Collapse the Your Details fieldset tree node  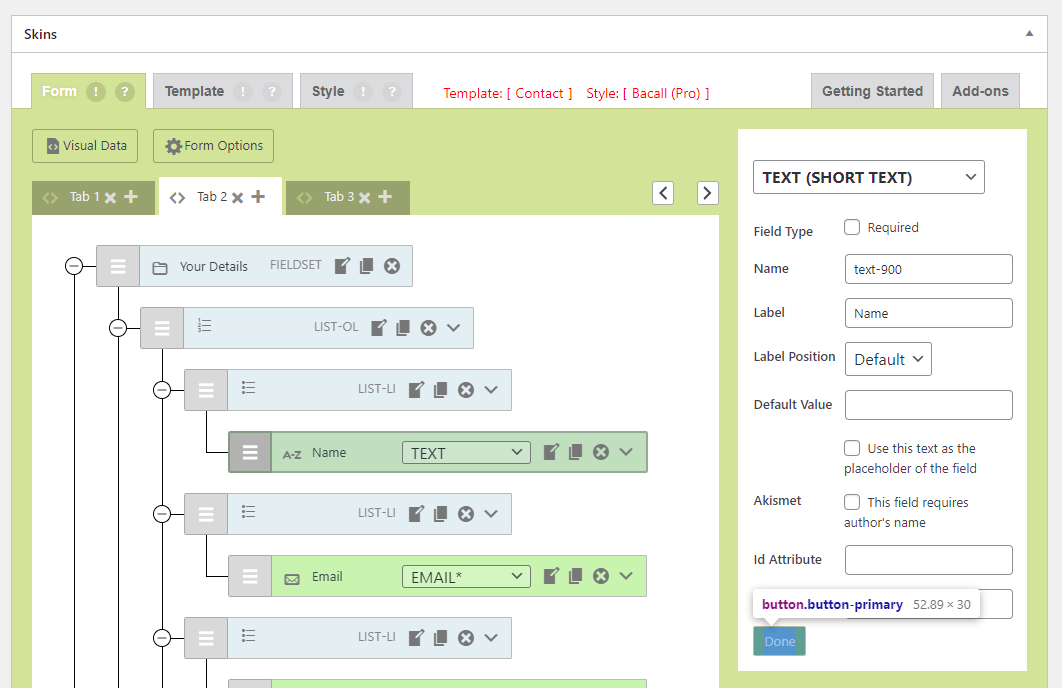coord(74,266)
